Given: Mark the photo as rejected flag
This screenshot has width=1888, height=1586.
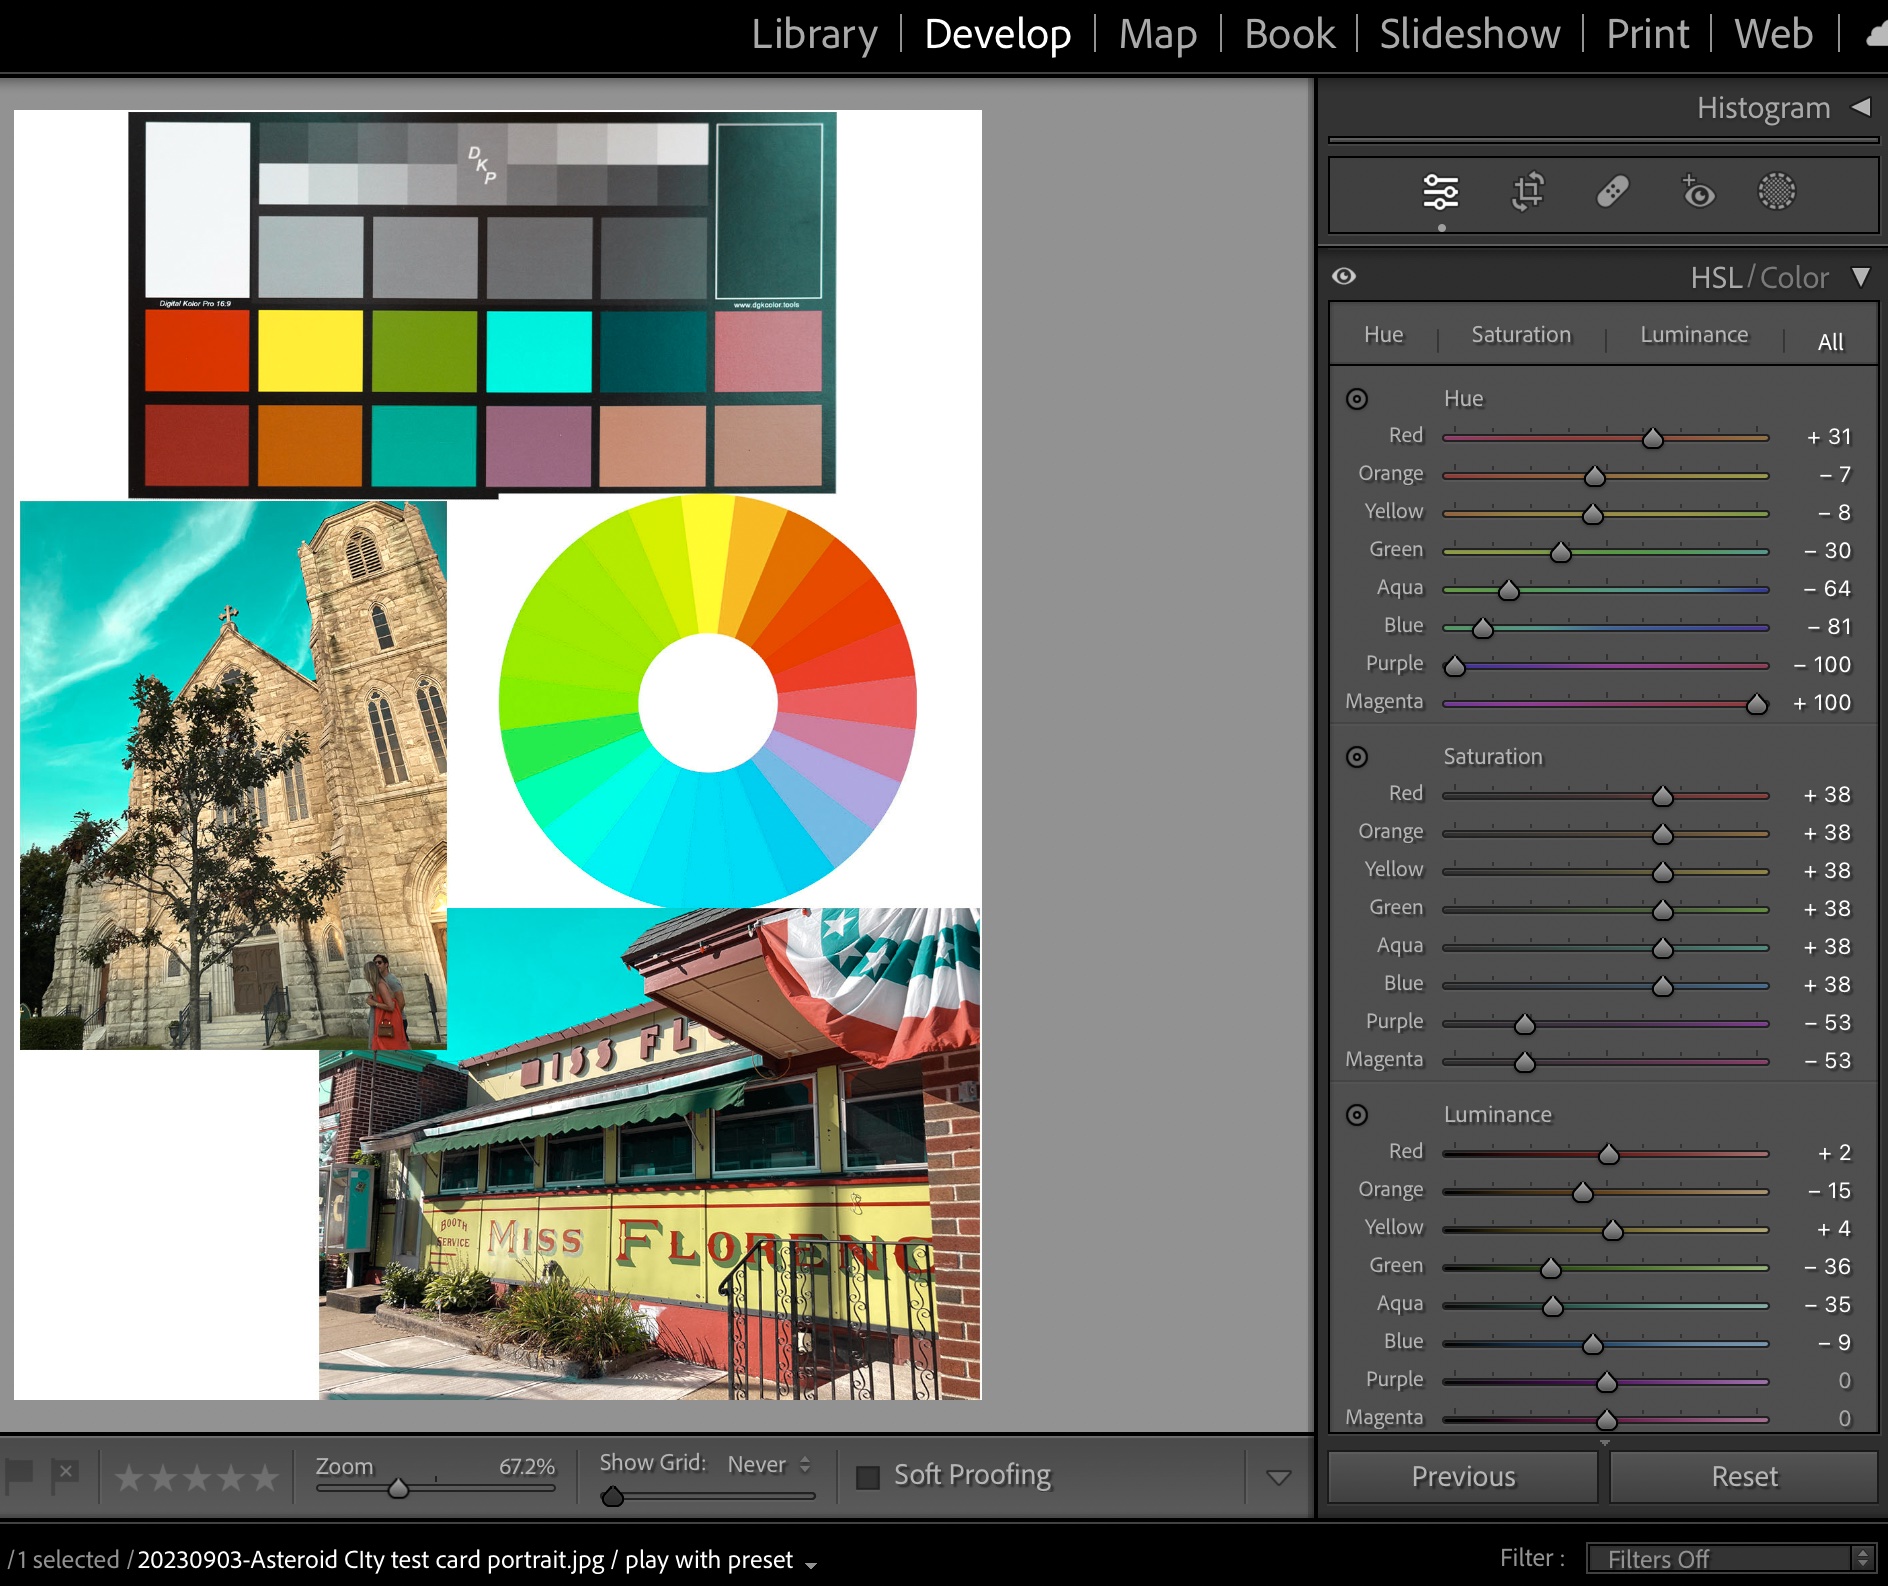Looking at the screenshot, I should click(65, 1475).
